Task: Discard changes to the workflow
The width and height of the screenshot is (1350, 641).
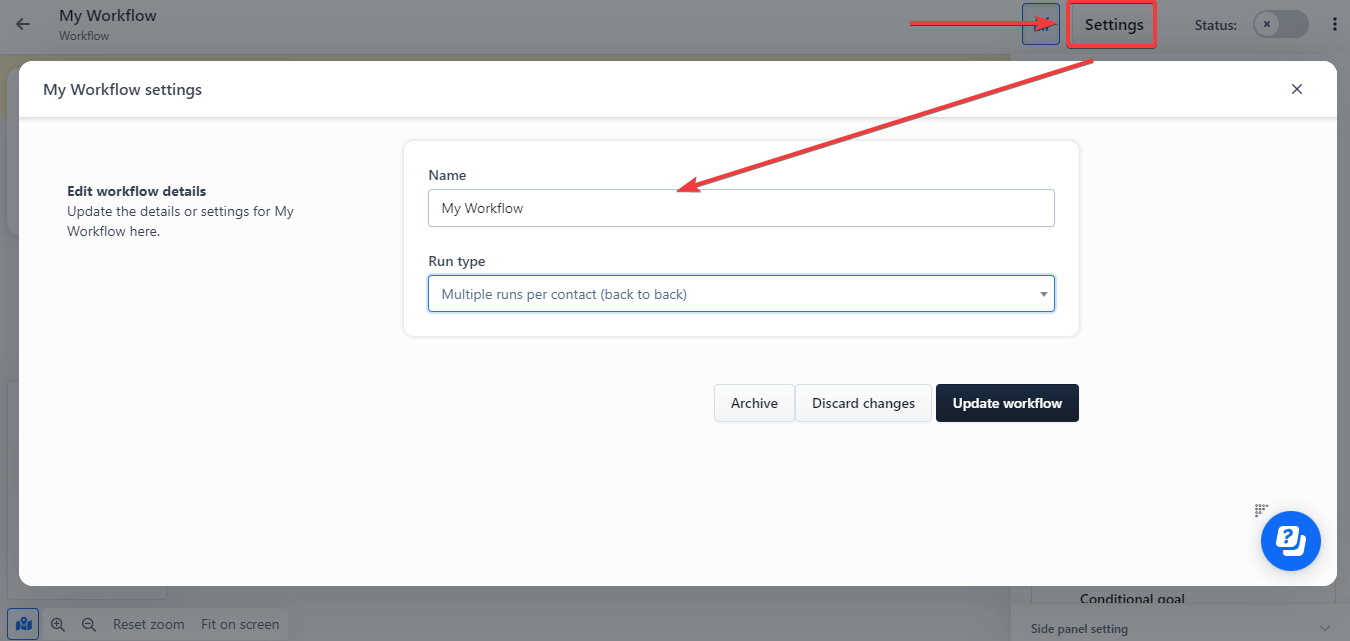Action: (x=862, y=402)
